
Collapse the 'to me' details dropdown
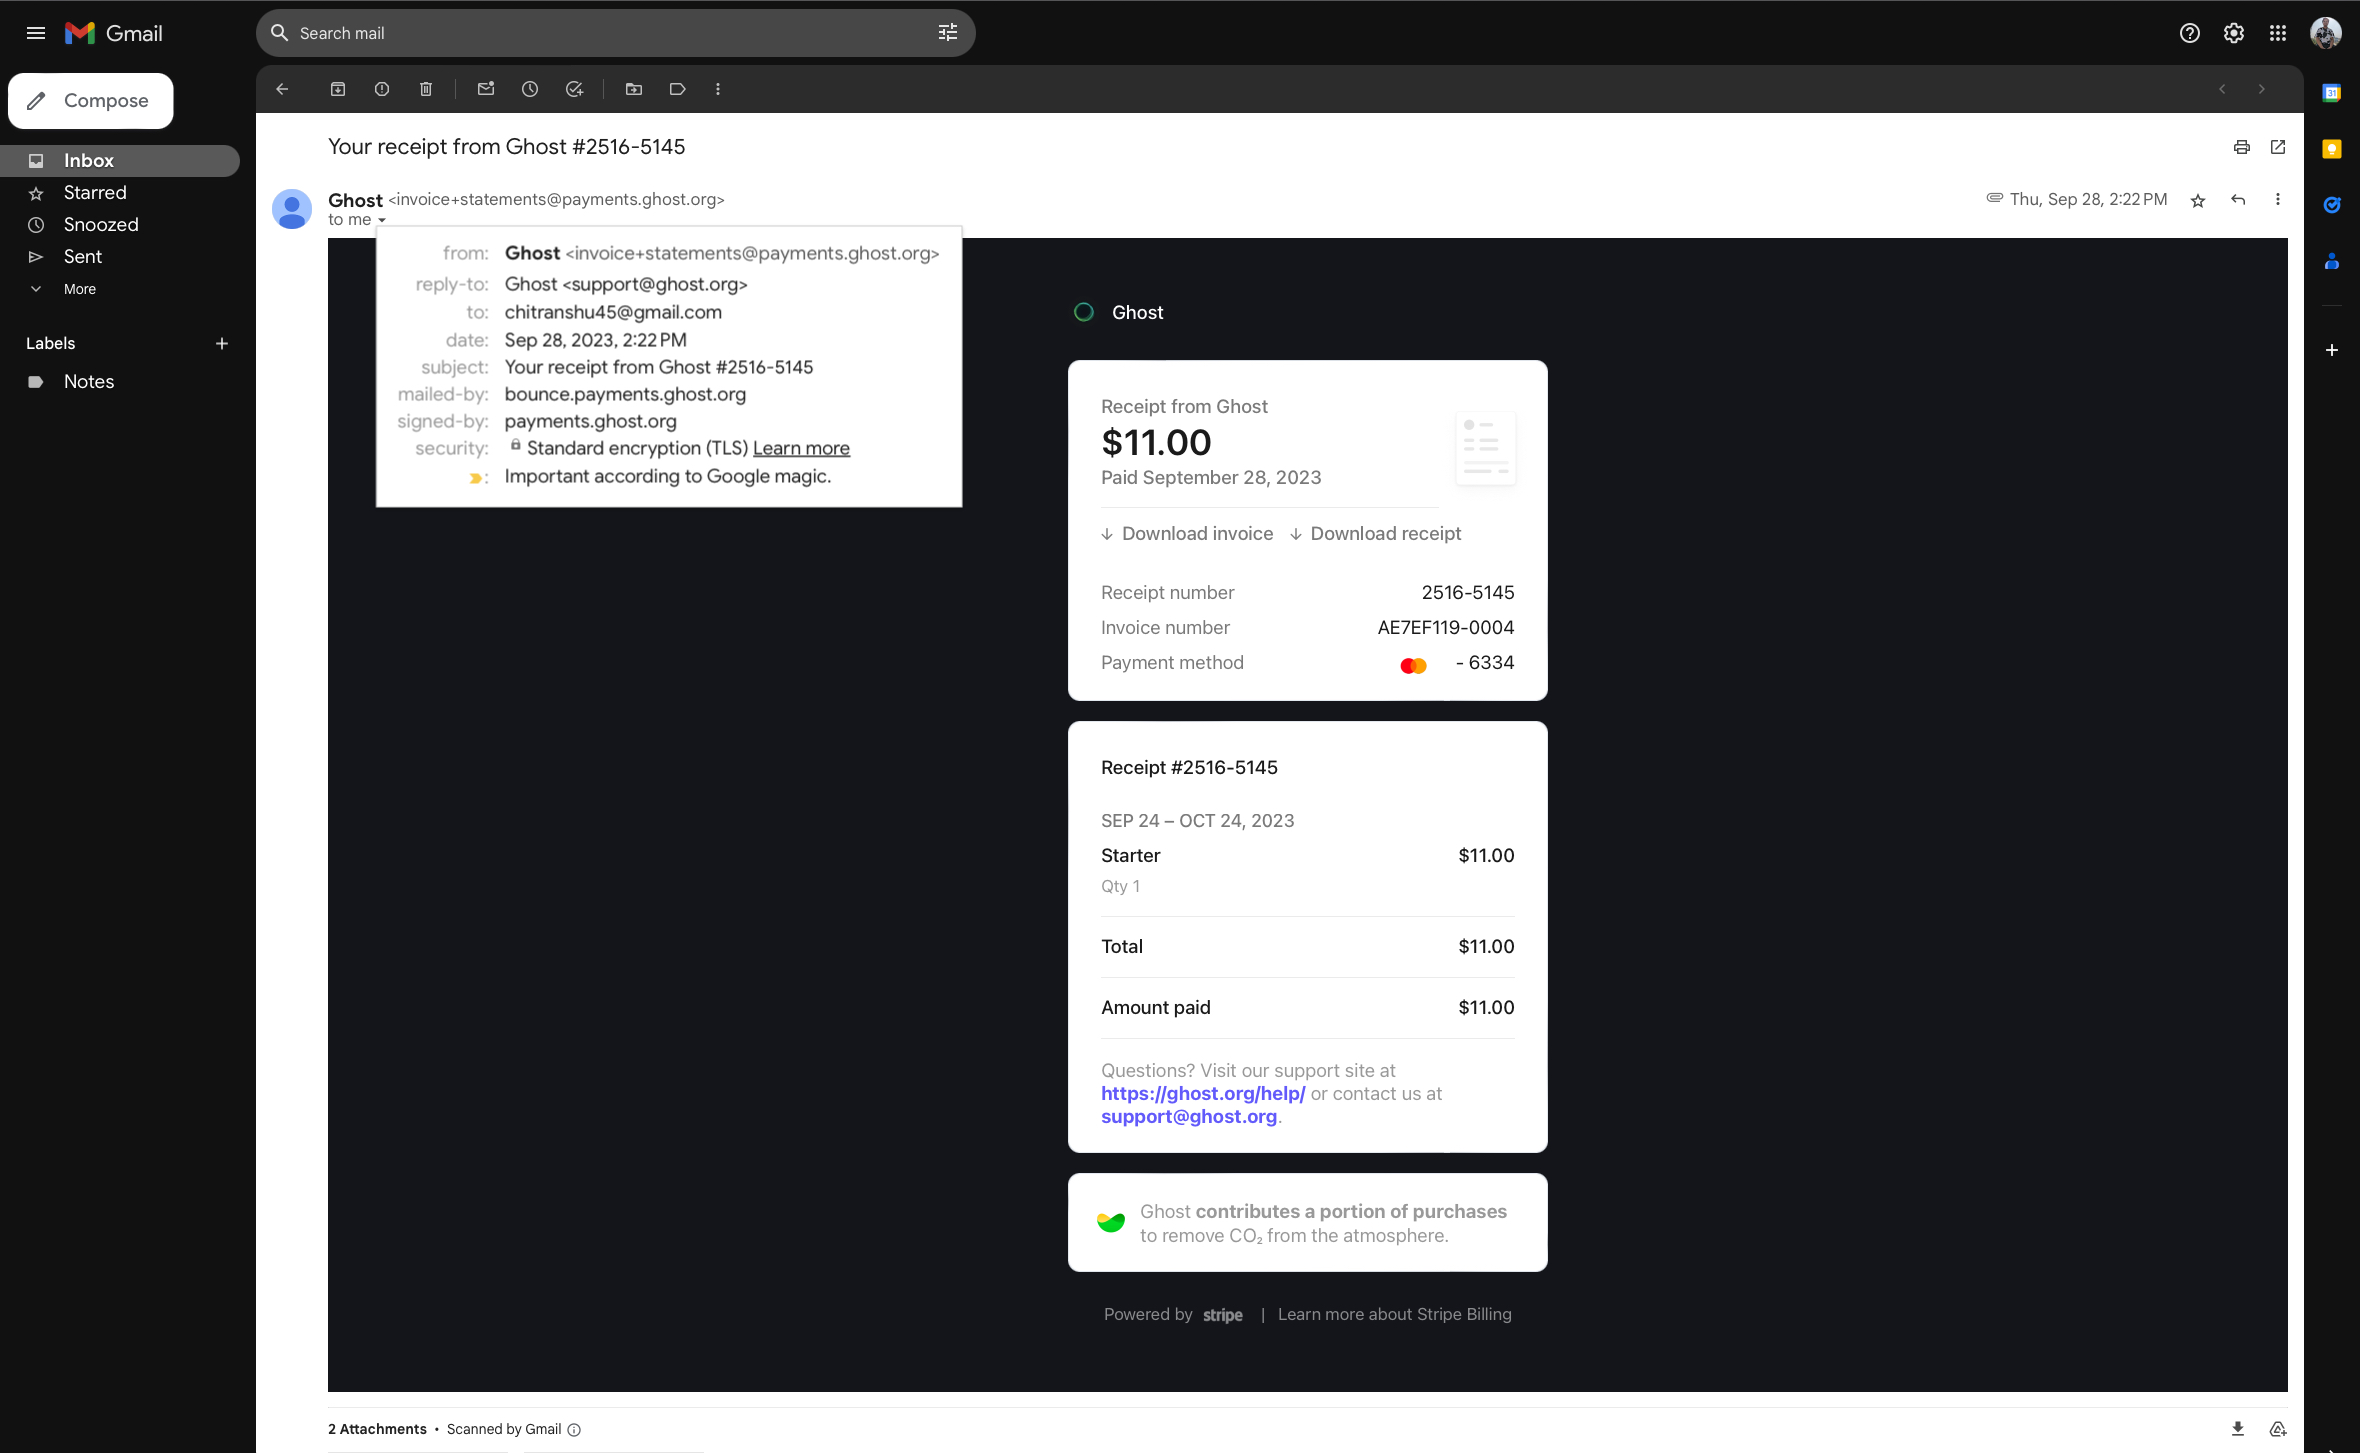pyautogui.click(x=382, y=220)
